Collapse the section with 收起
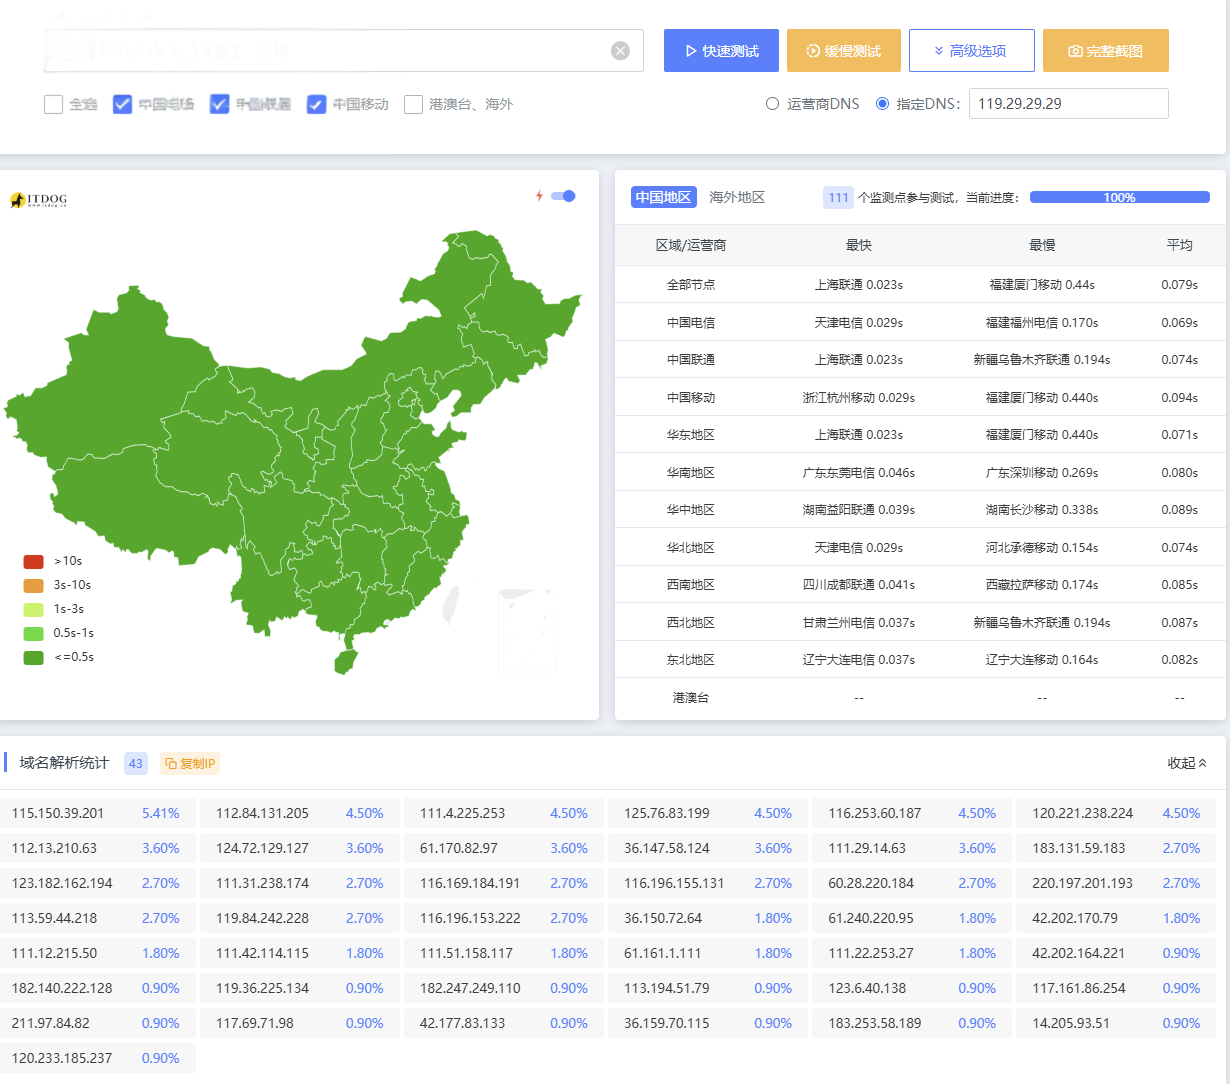This screenshot has width=1230, height=1084. click(x=1188, y=763)
